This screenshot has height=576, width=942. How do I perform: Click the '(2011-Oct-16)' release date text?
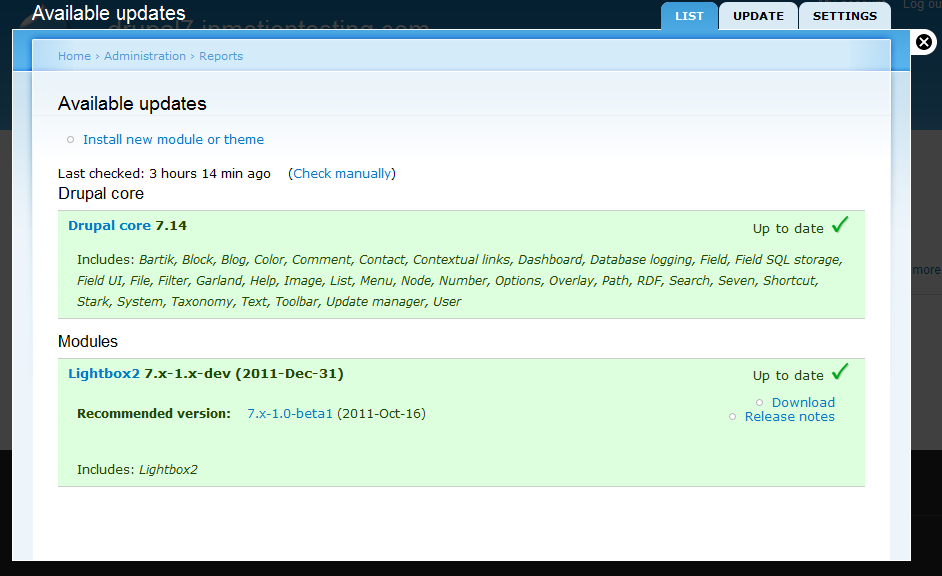(381, 414)
